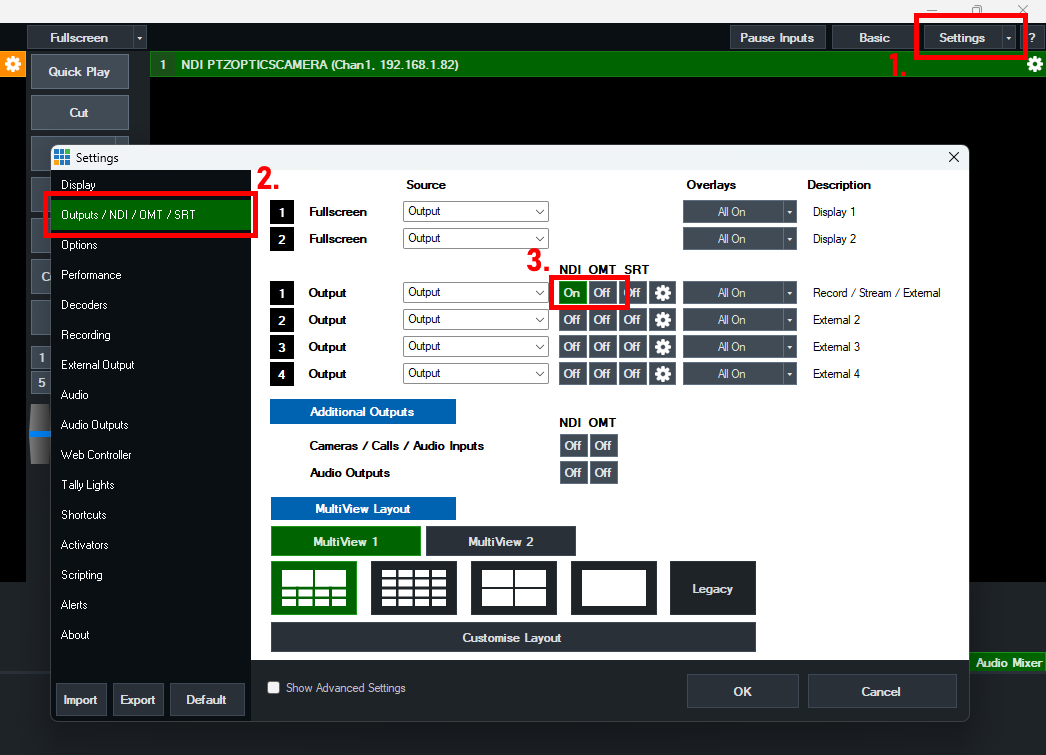Select the single-window MultiView layout
This screenshot has height=755, width=1046.
click(x=613, y=587)
